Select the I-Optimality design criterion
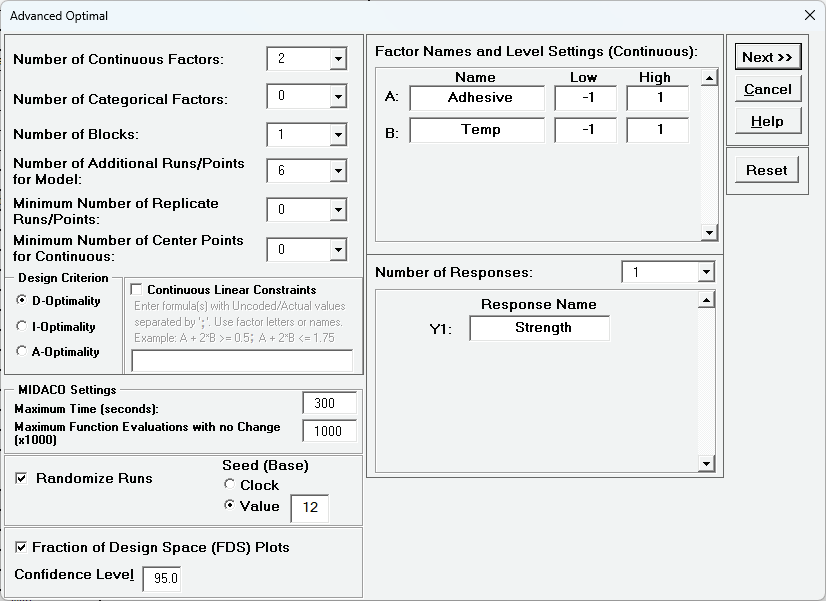Screen dimensions: 826x601 pos(22,326)
